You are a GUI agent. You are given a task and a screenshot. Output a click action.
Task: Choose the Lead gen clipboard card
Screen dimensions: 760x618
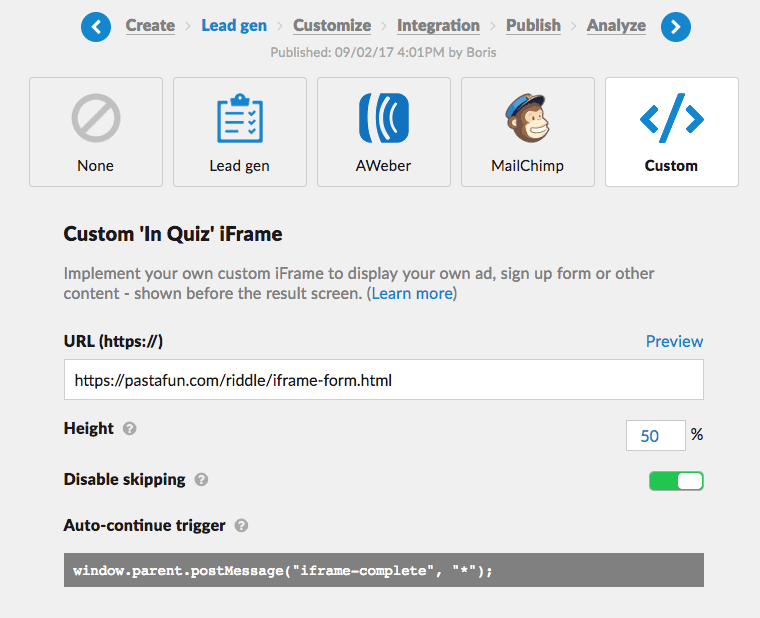(x=240, y=132)
